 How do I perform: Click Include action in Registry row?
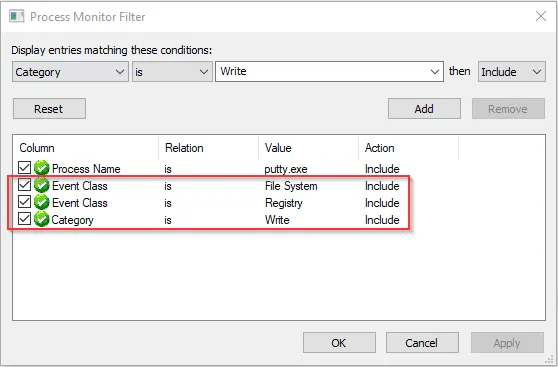(382, 203)
